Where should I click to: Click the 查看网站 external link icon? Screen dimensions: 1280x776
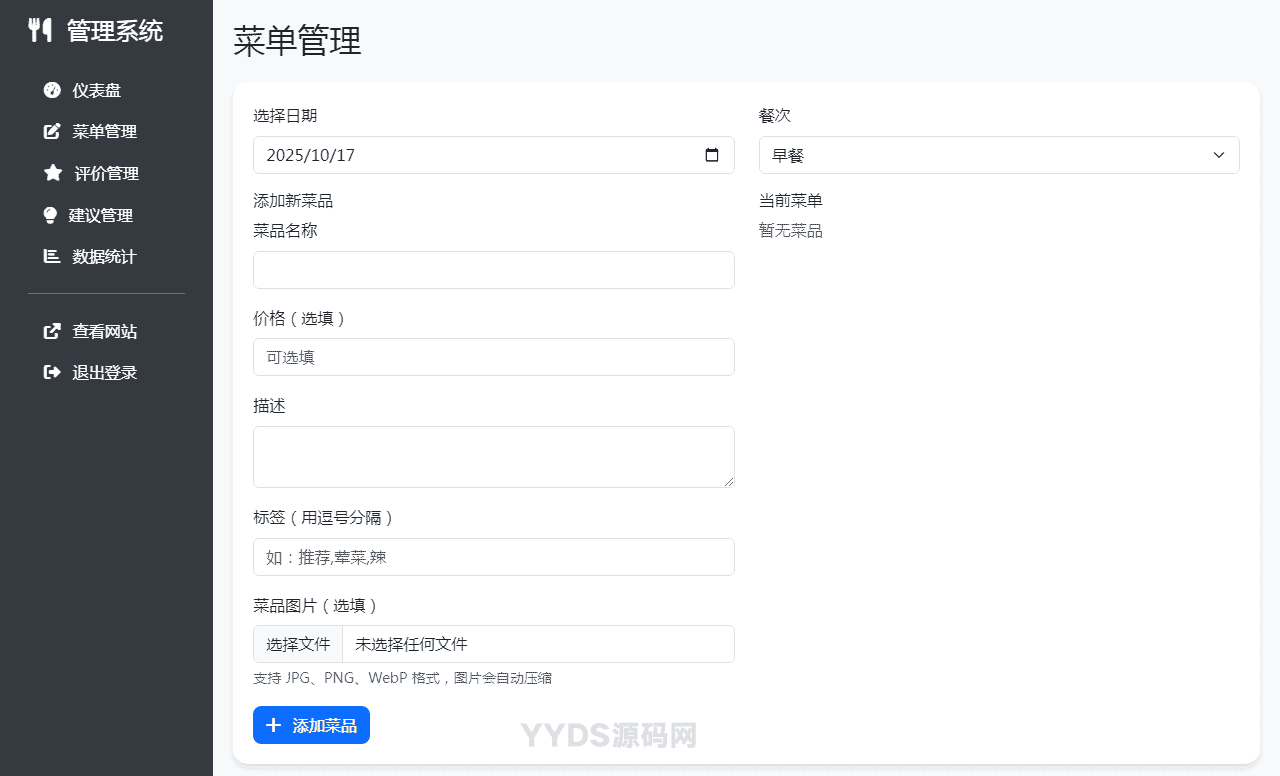(x=52, y=331)
